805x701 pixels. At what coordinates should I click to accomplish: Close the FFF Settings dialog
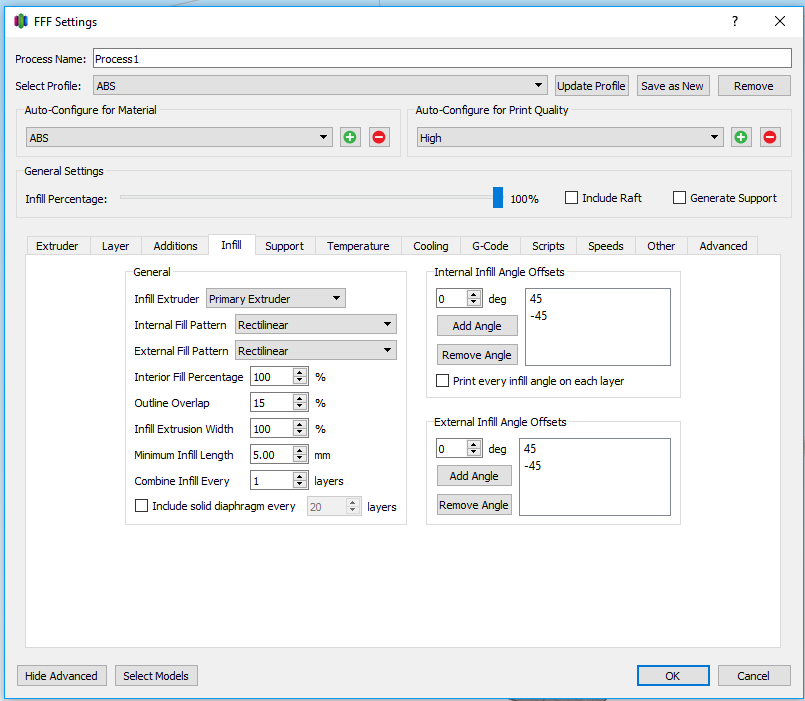[779, 21]
